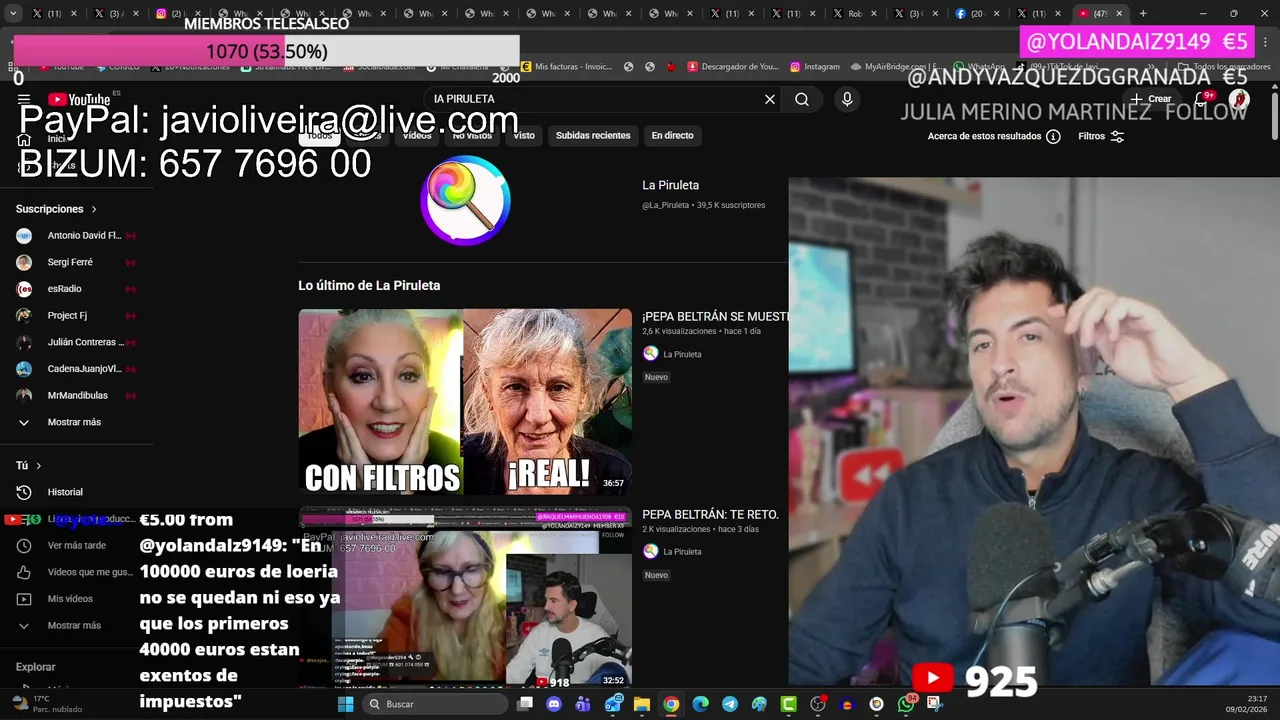Open Discord from taskbar
Image resolution: width=1280 pixels, height=720 pixels.
point(554,704)
